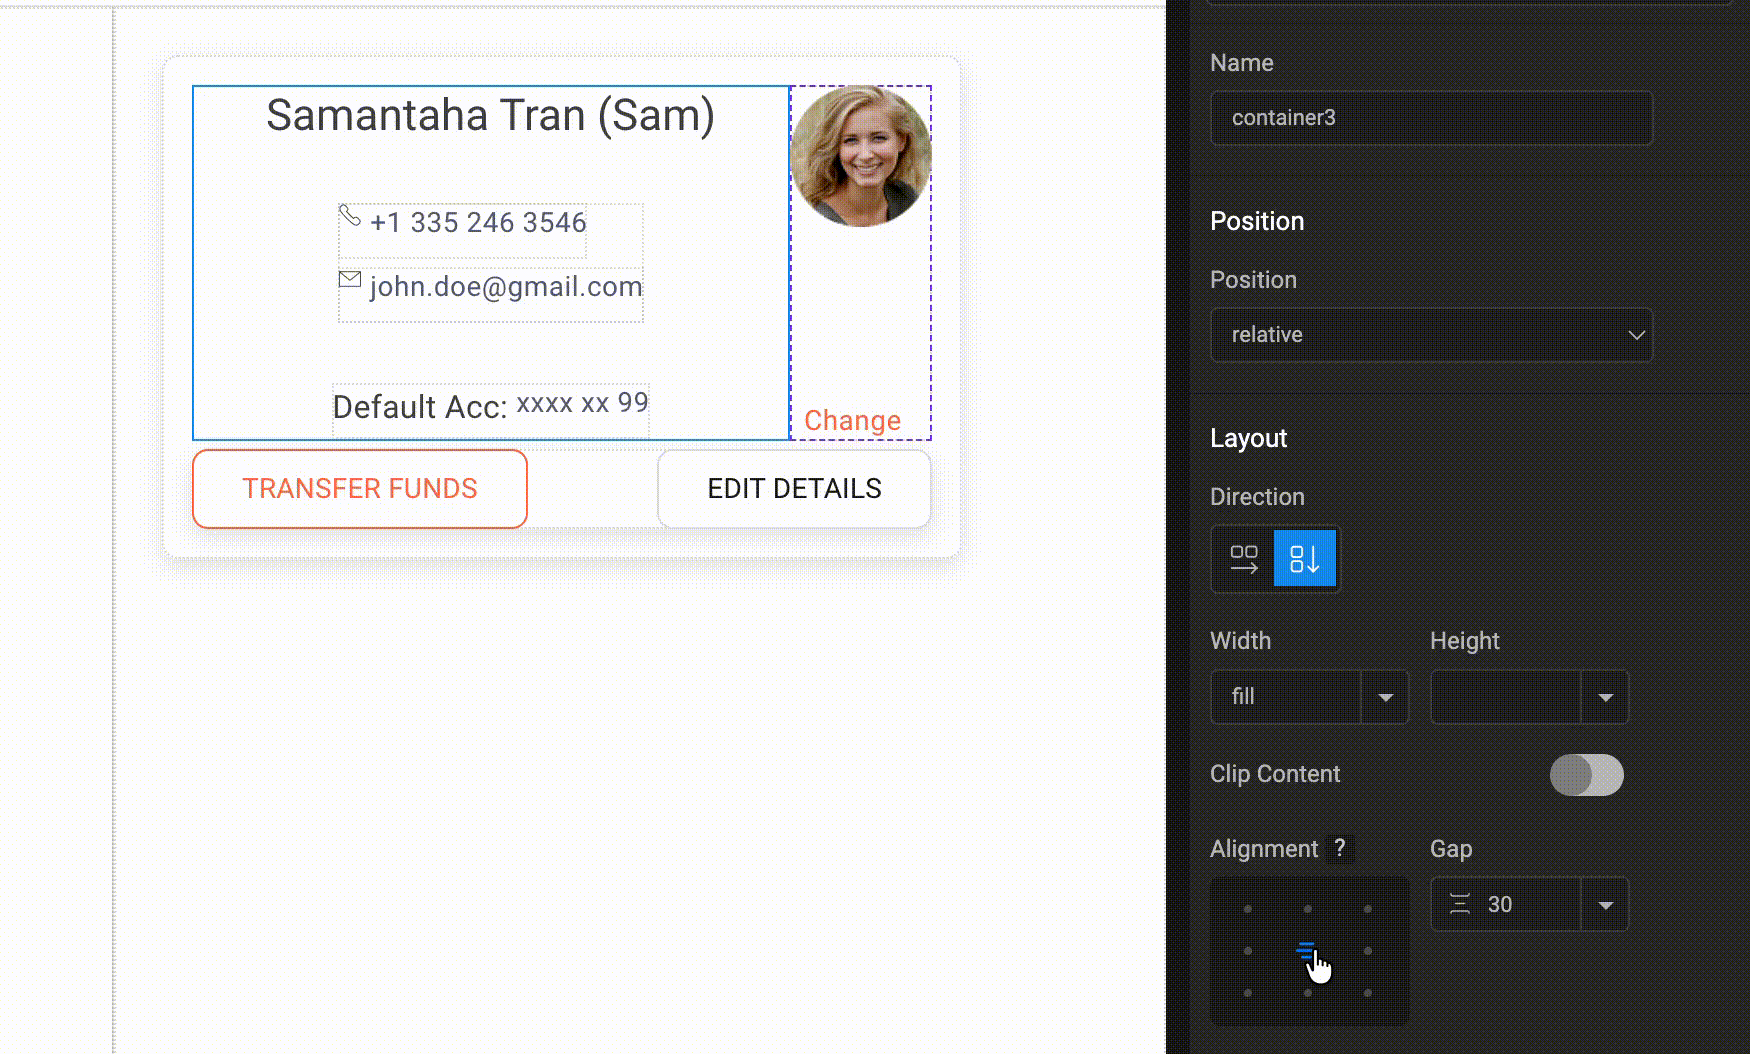Select the middle-left alignment dot

click(x=1246, y=951)
